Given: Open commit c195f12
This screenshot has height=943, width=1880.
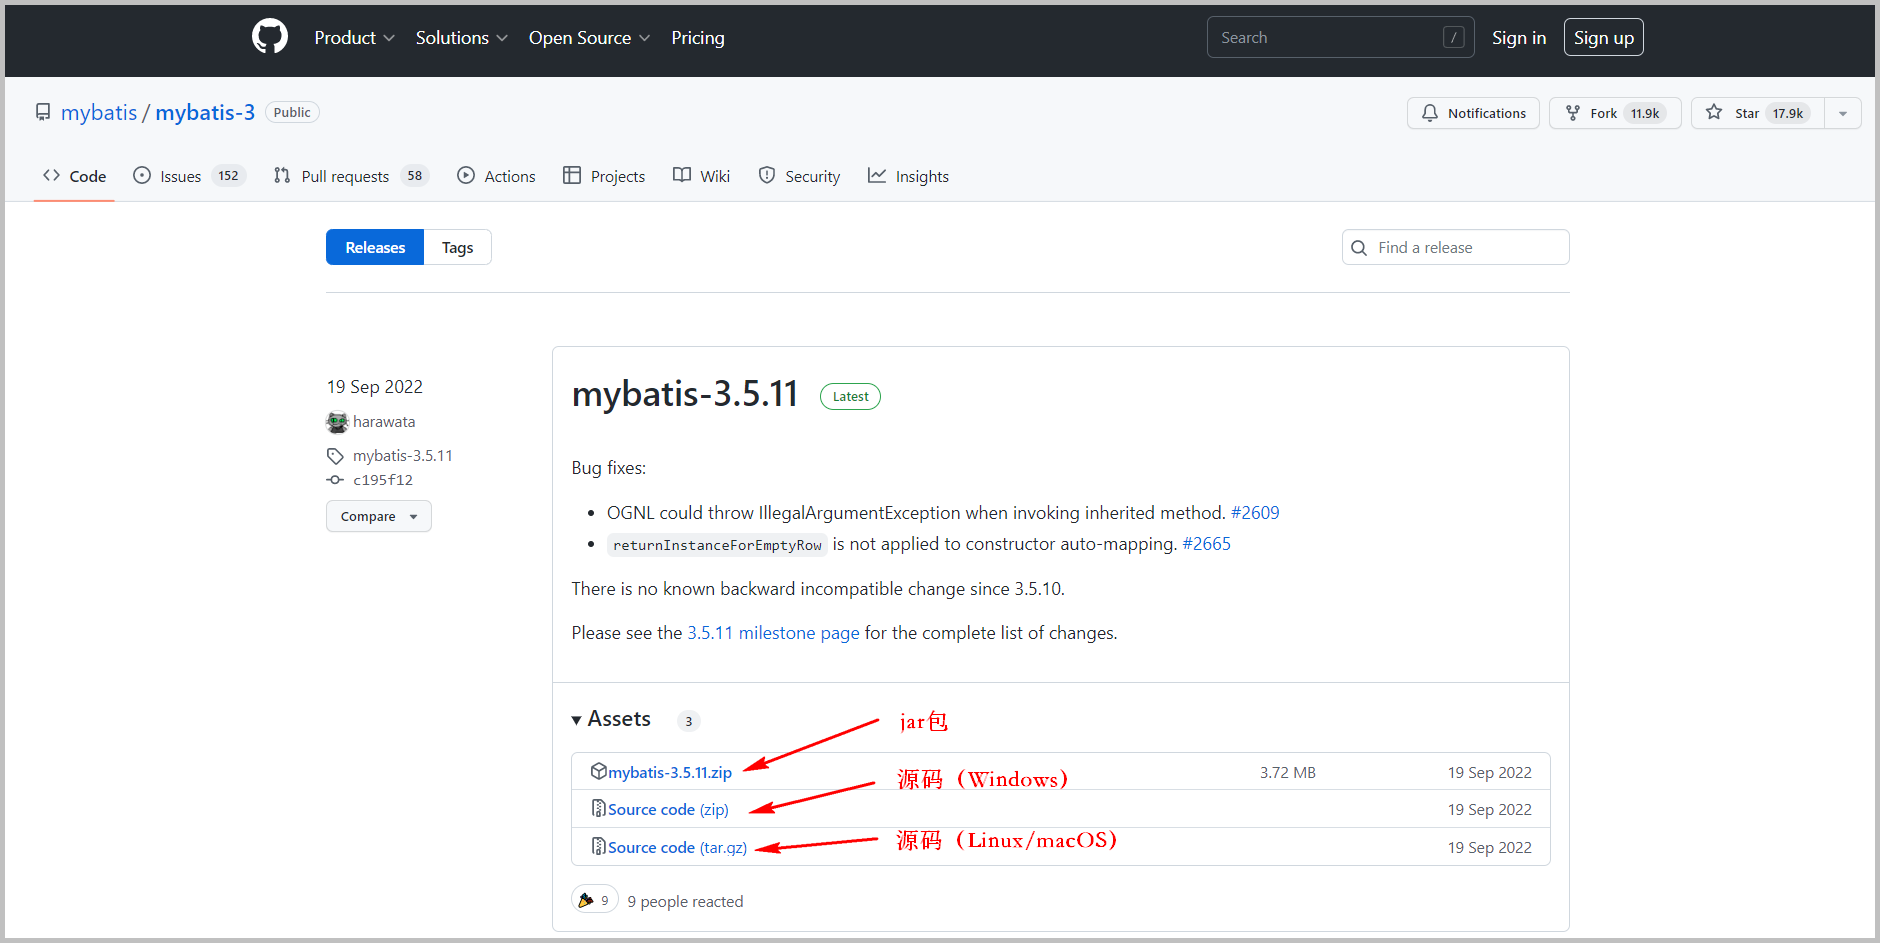Looking at the screenshot, I should [383, 480].
